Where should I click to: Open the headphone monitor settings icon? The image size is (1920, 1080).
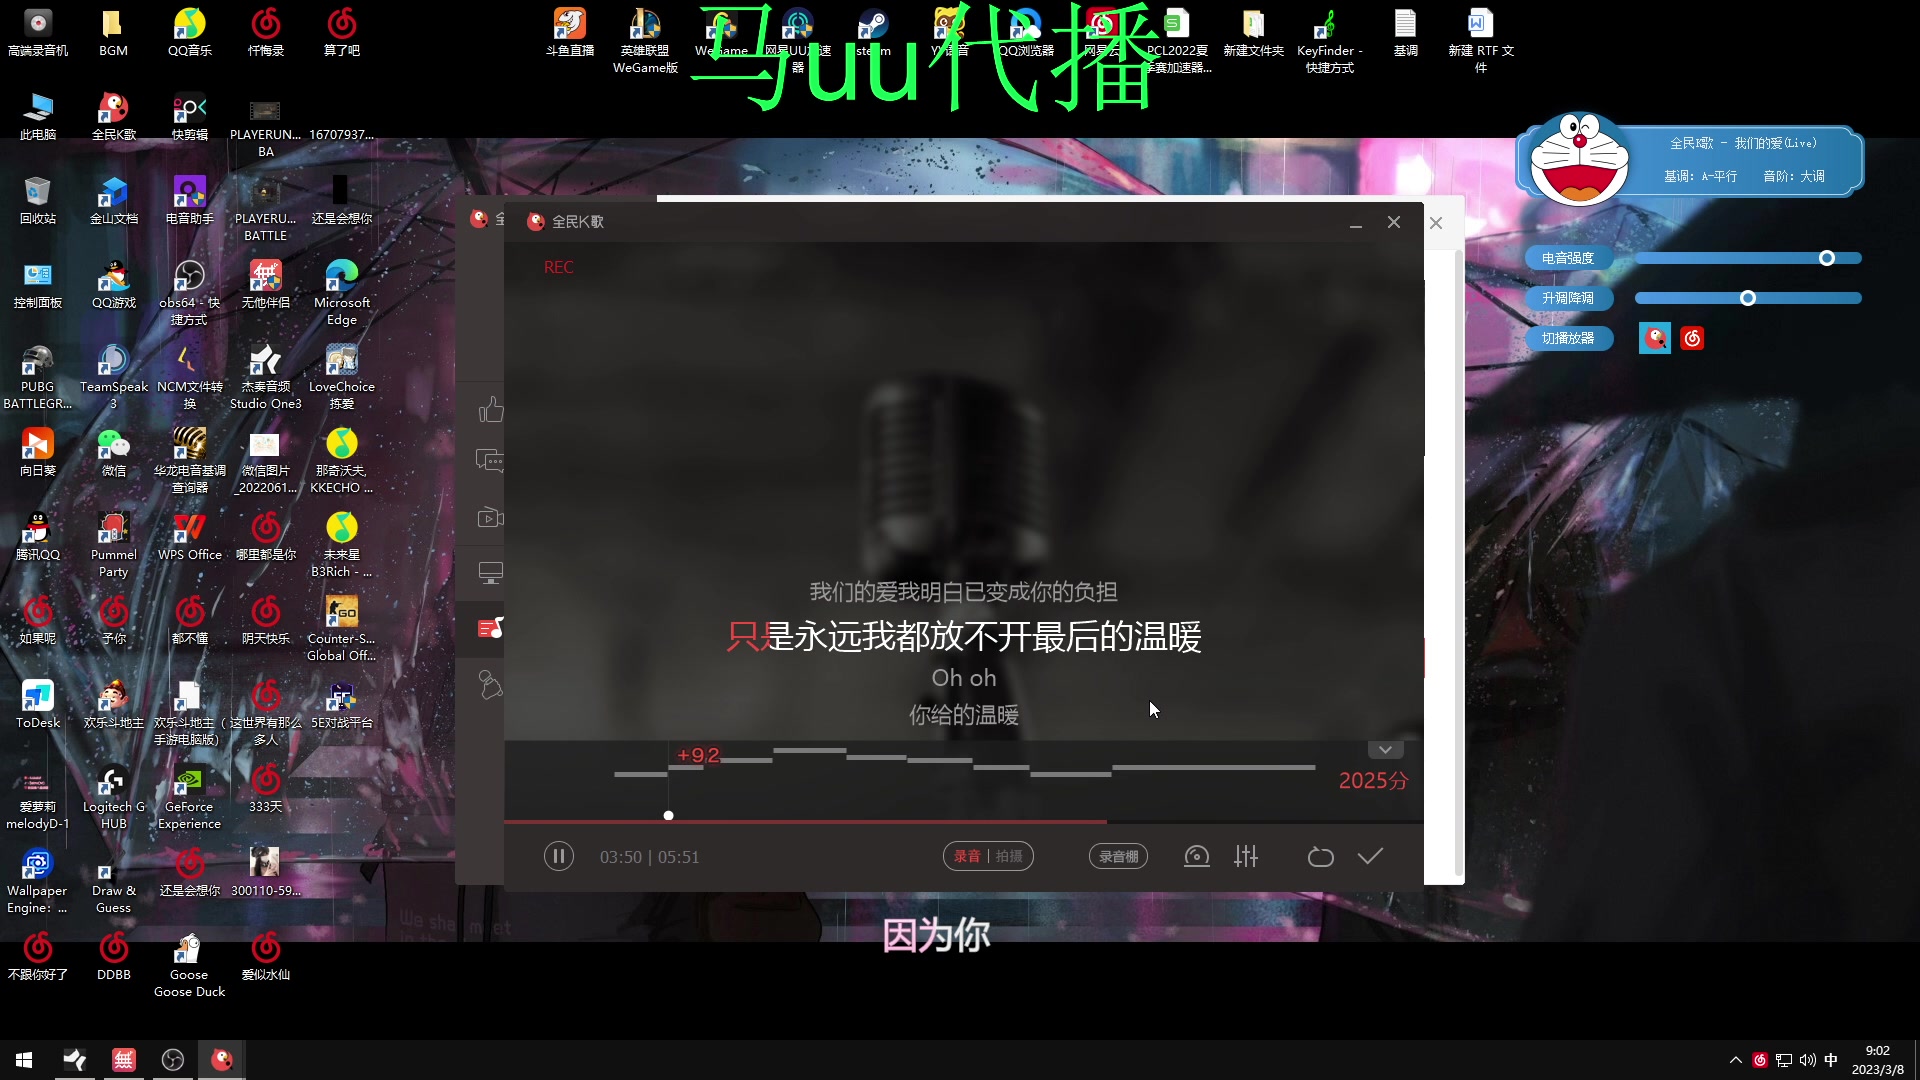point(1196,856)
